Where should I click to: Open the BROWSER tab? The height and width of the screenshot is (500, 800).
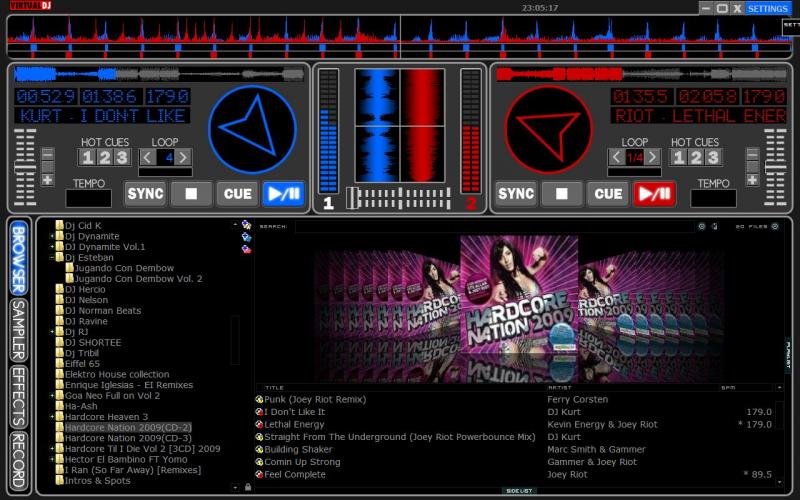[19, 258]
